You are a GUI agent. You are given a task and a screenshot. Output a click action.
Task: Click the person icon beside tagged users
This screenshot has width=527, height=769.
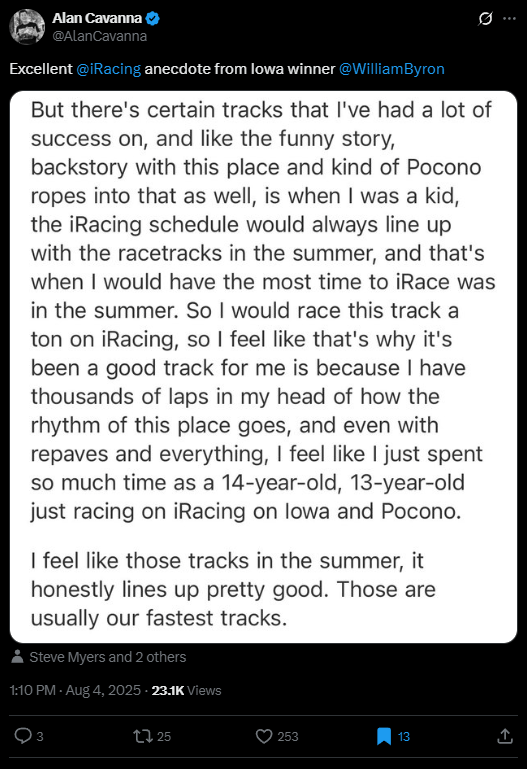(18, 657)
